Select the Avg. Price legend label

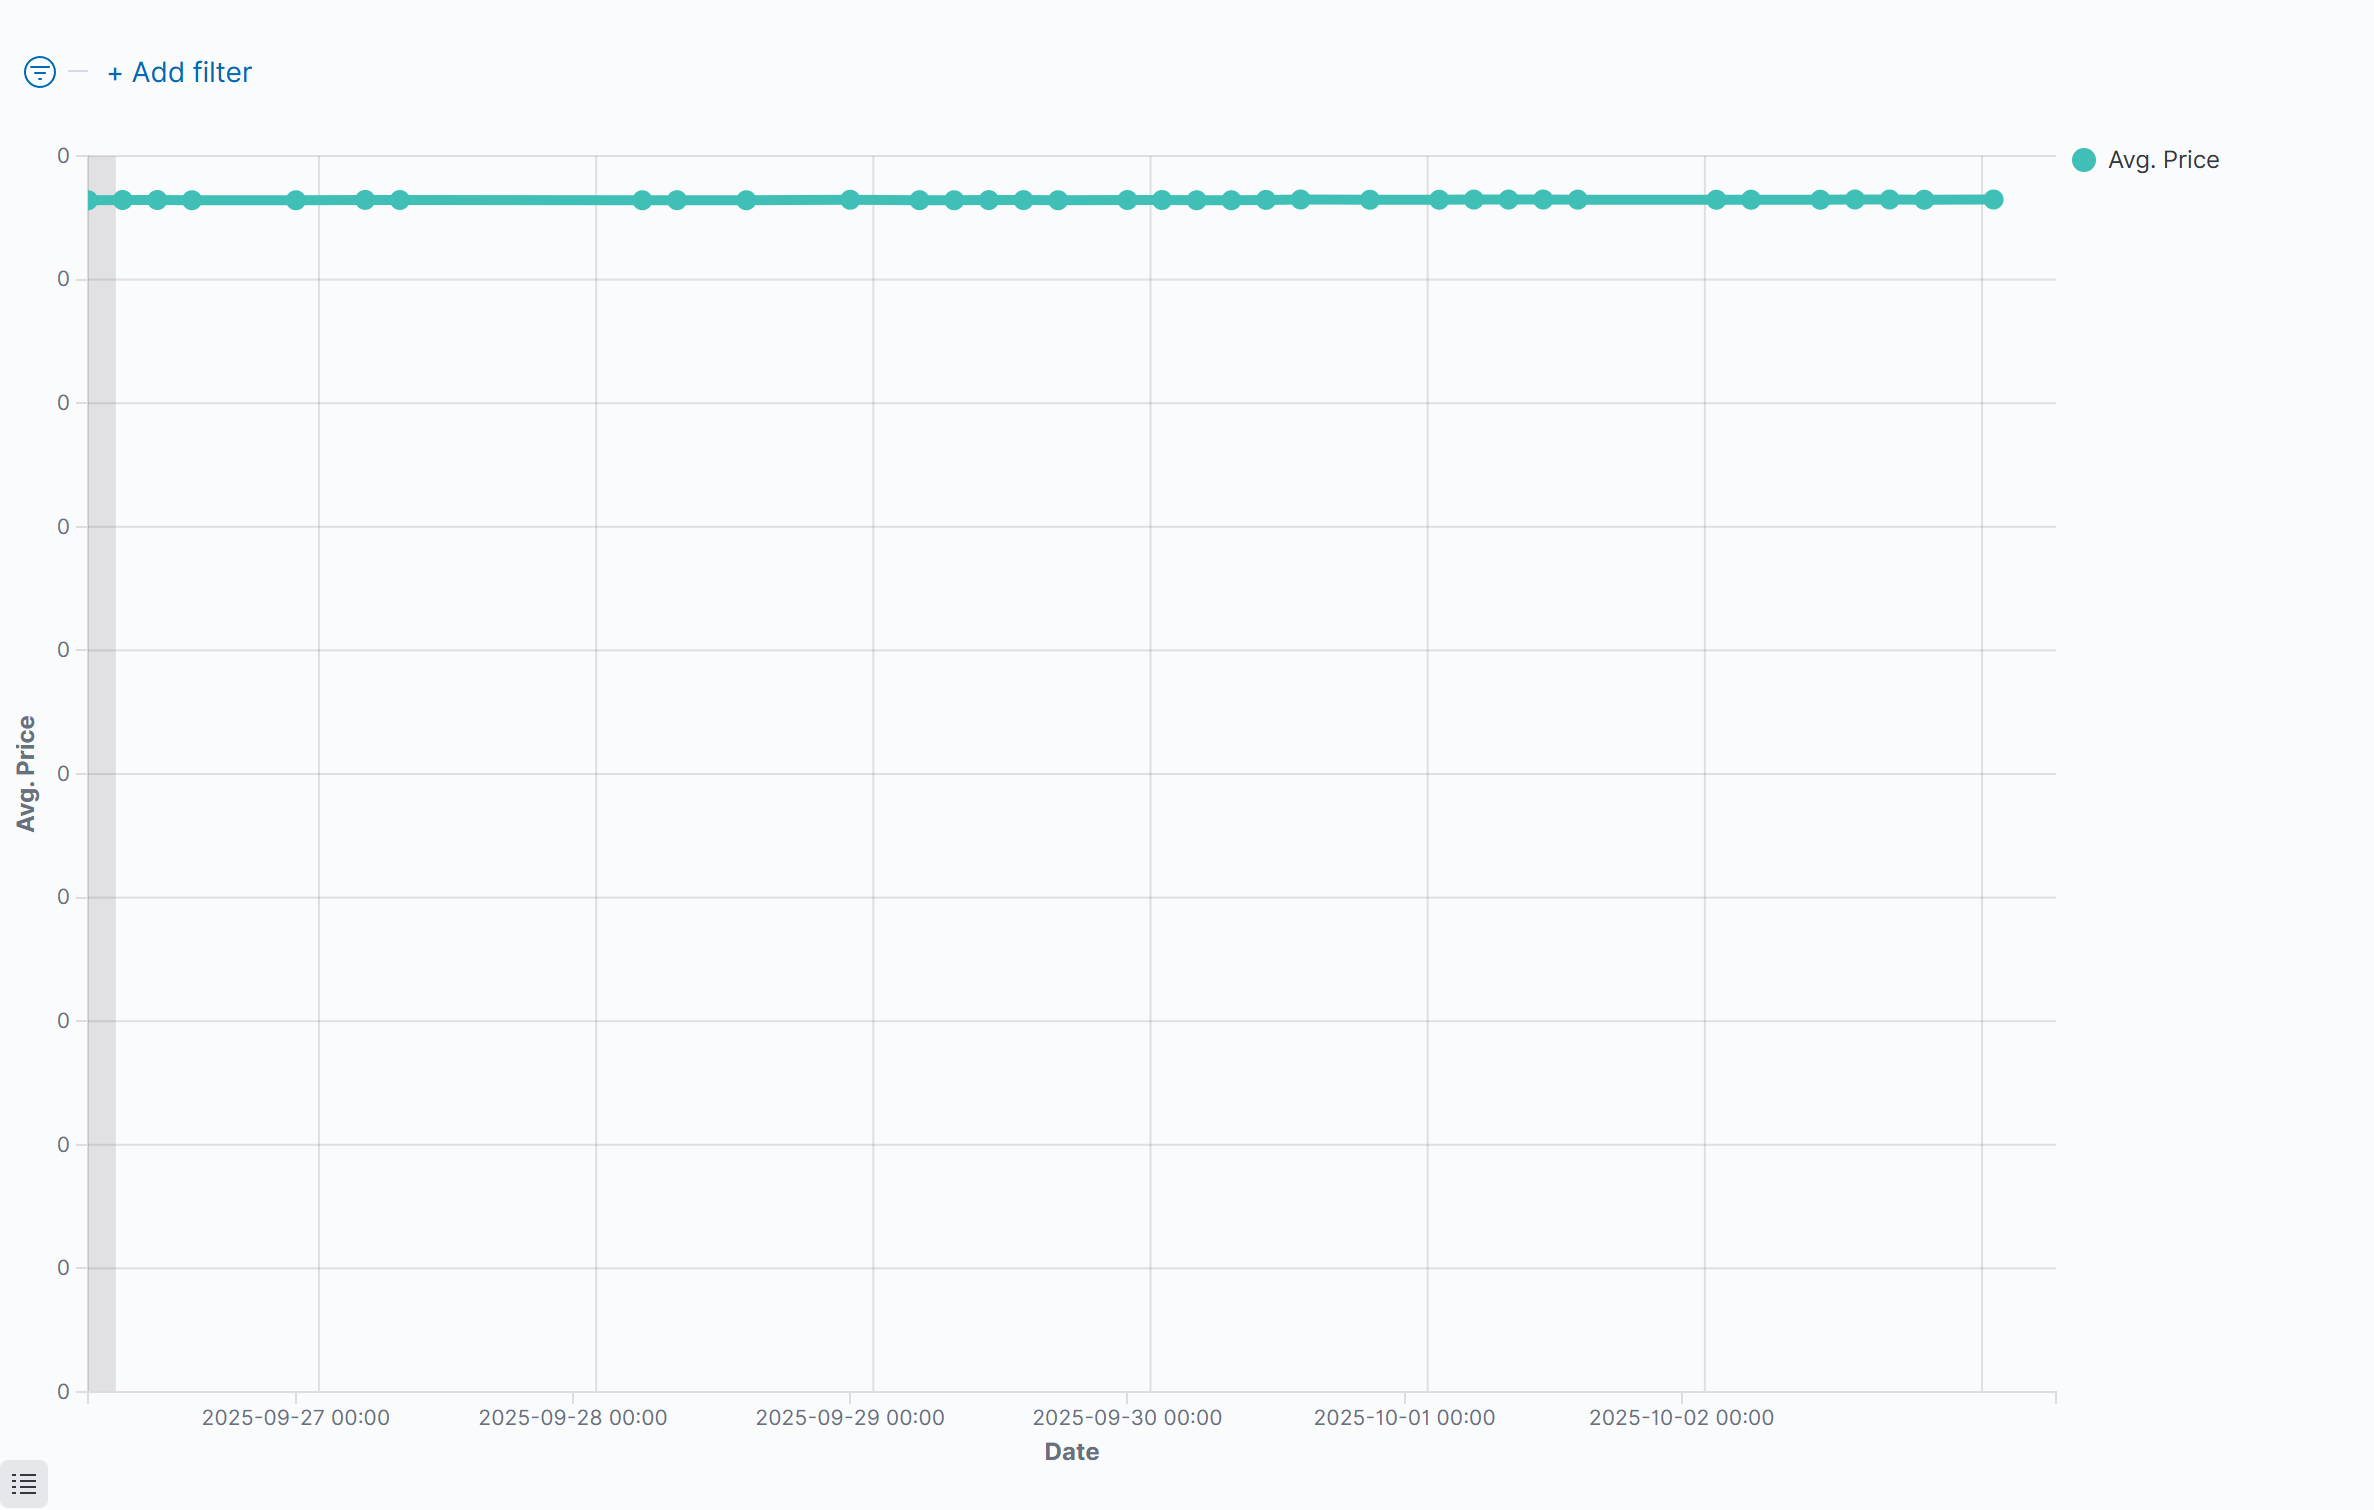[2163, 160]
